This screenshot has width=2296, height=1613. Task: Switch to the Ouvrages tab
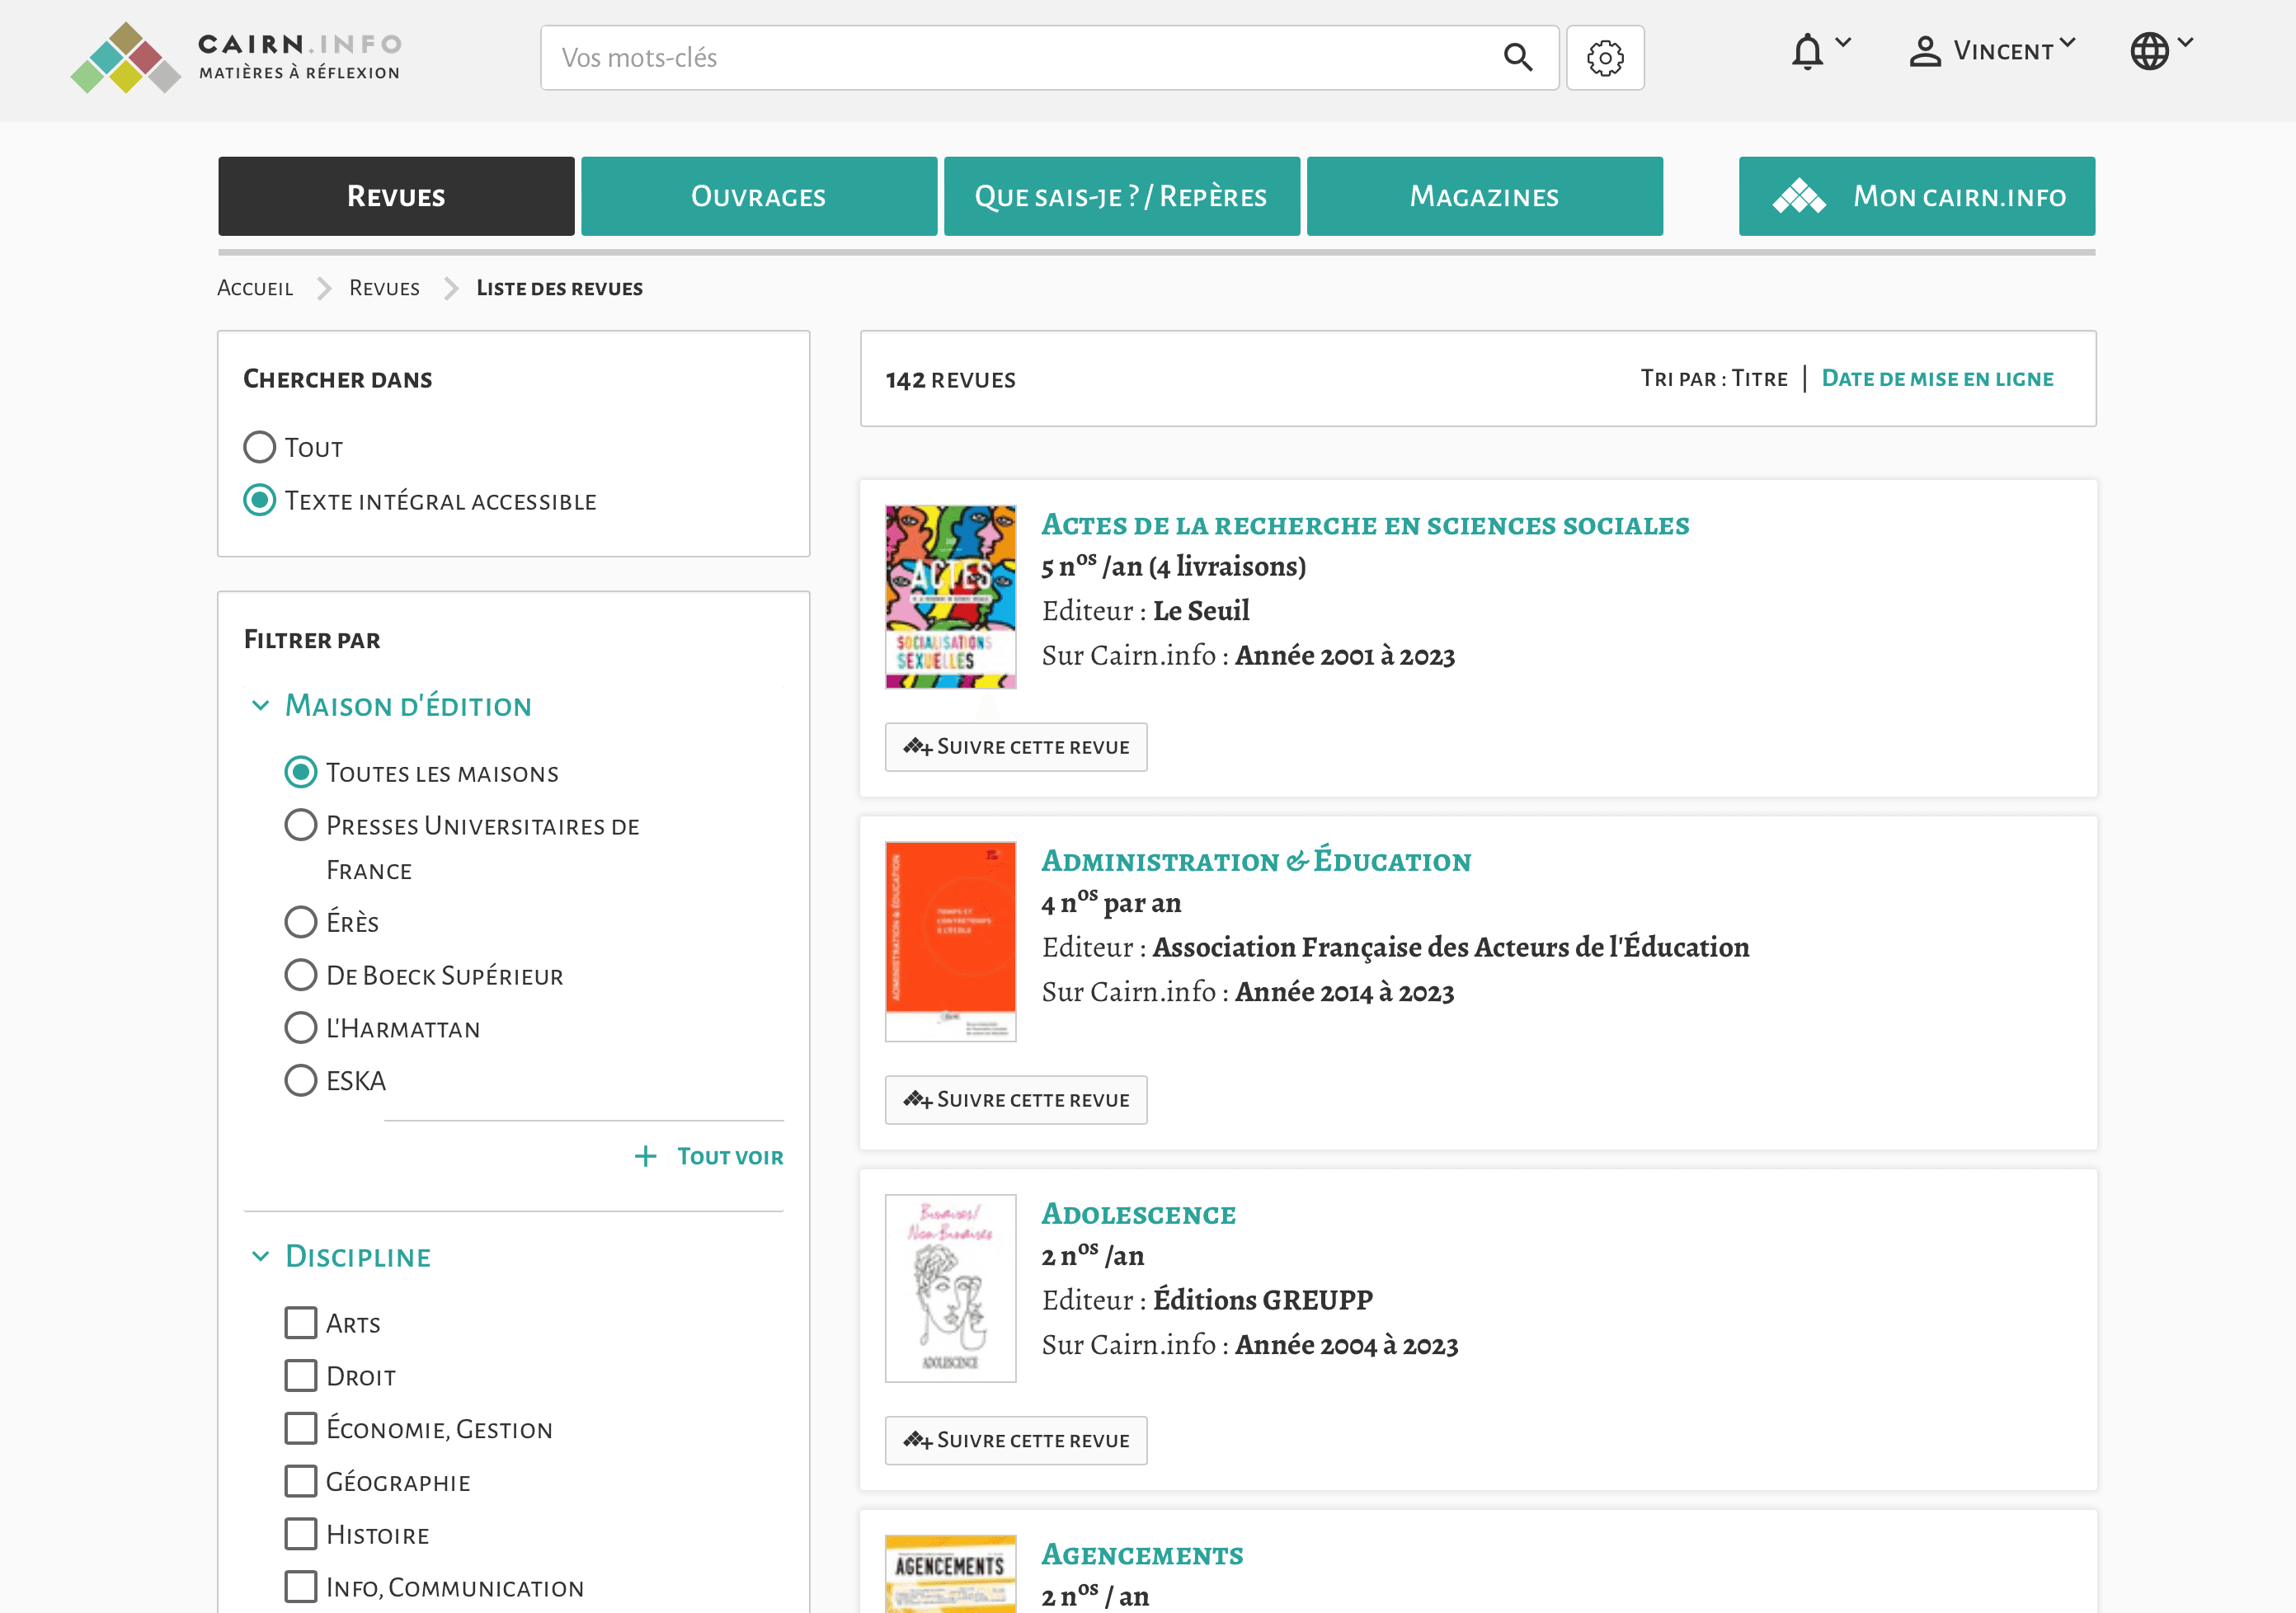tap(759, 197)
